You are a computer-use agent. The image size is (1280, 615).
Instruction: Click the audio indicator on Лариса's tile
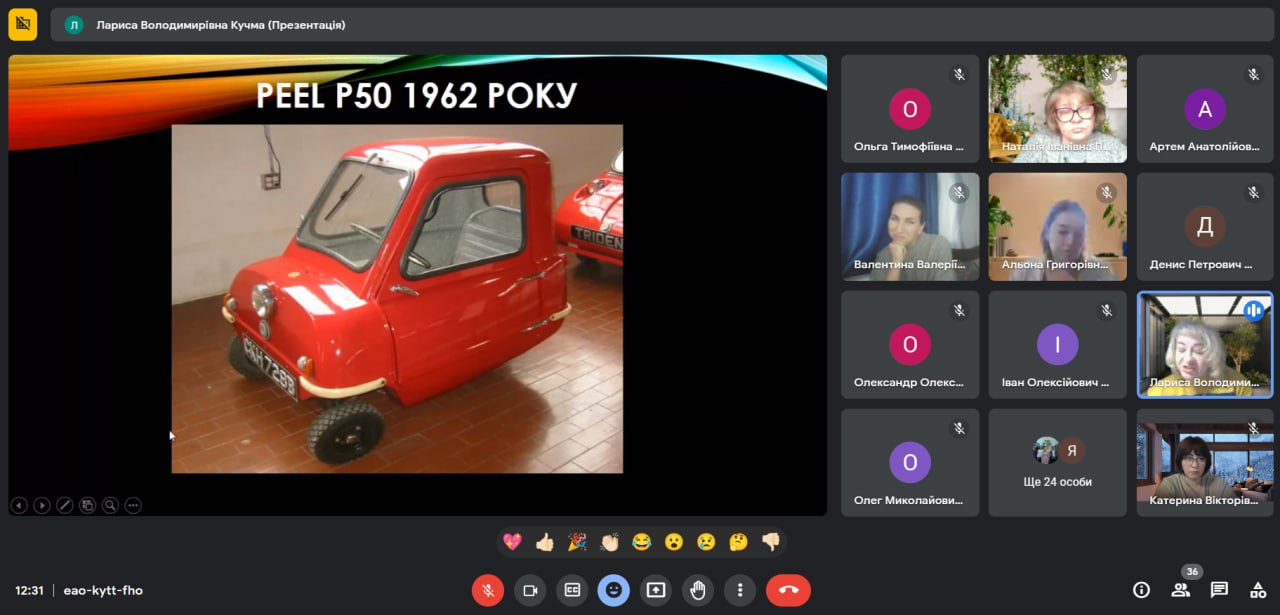point(1254,311)
